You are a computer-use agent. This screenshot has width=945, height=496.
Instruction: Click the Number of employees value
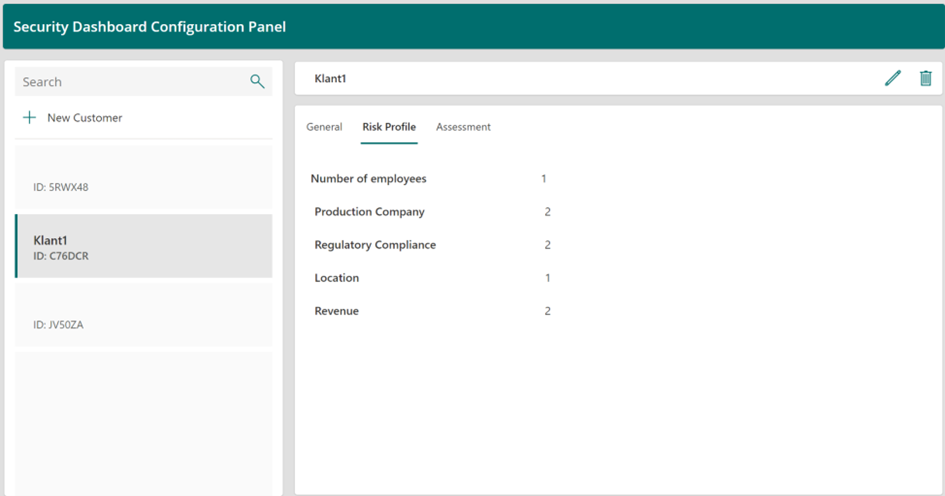544,179
